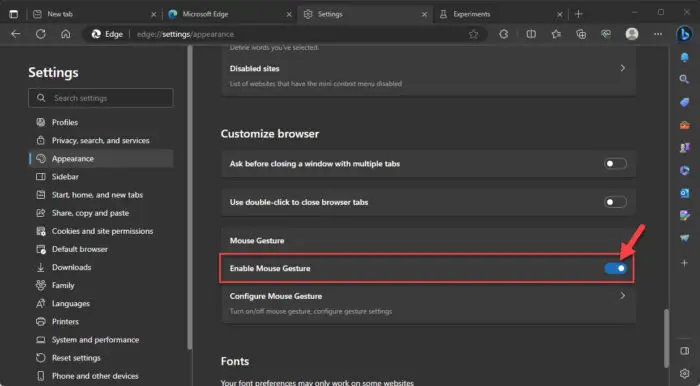Toggle Ask before closing multiple tabs
Image resolution: width=700 pixels, height=386 pixels.
[615, 164]
